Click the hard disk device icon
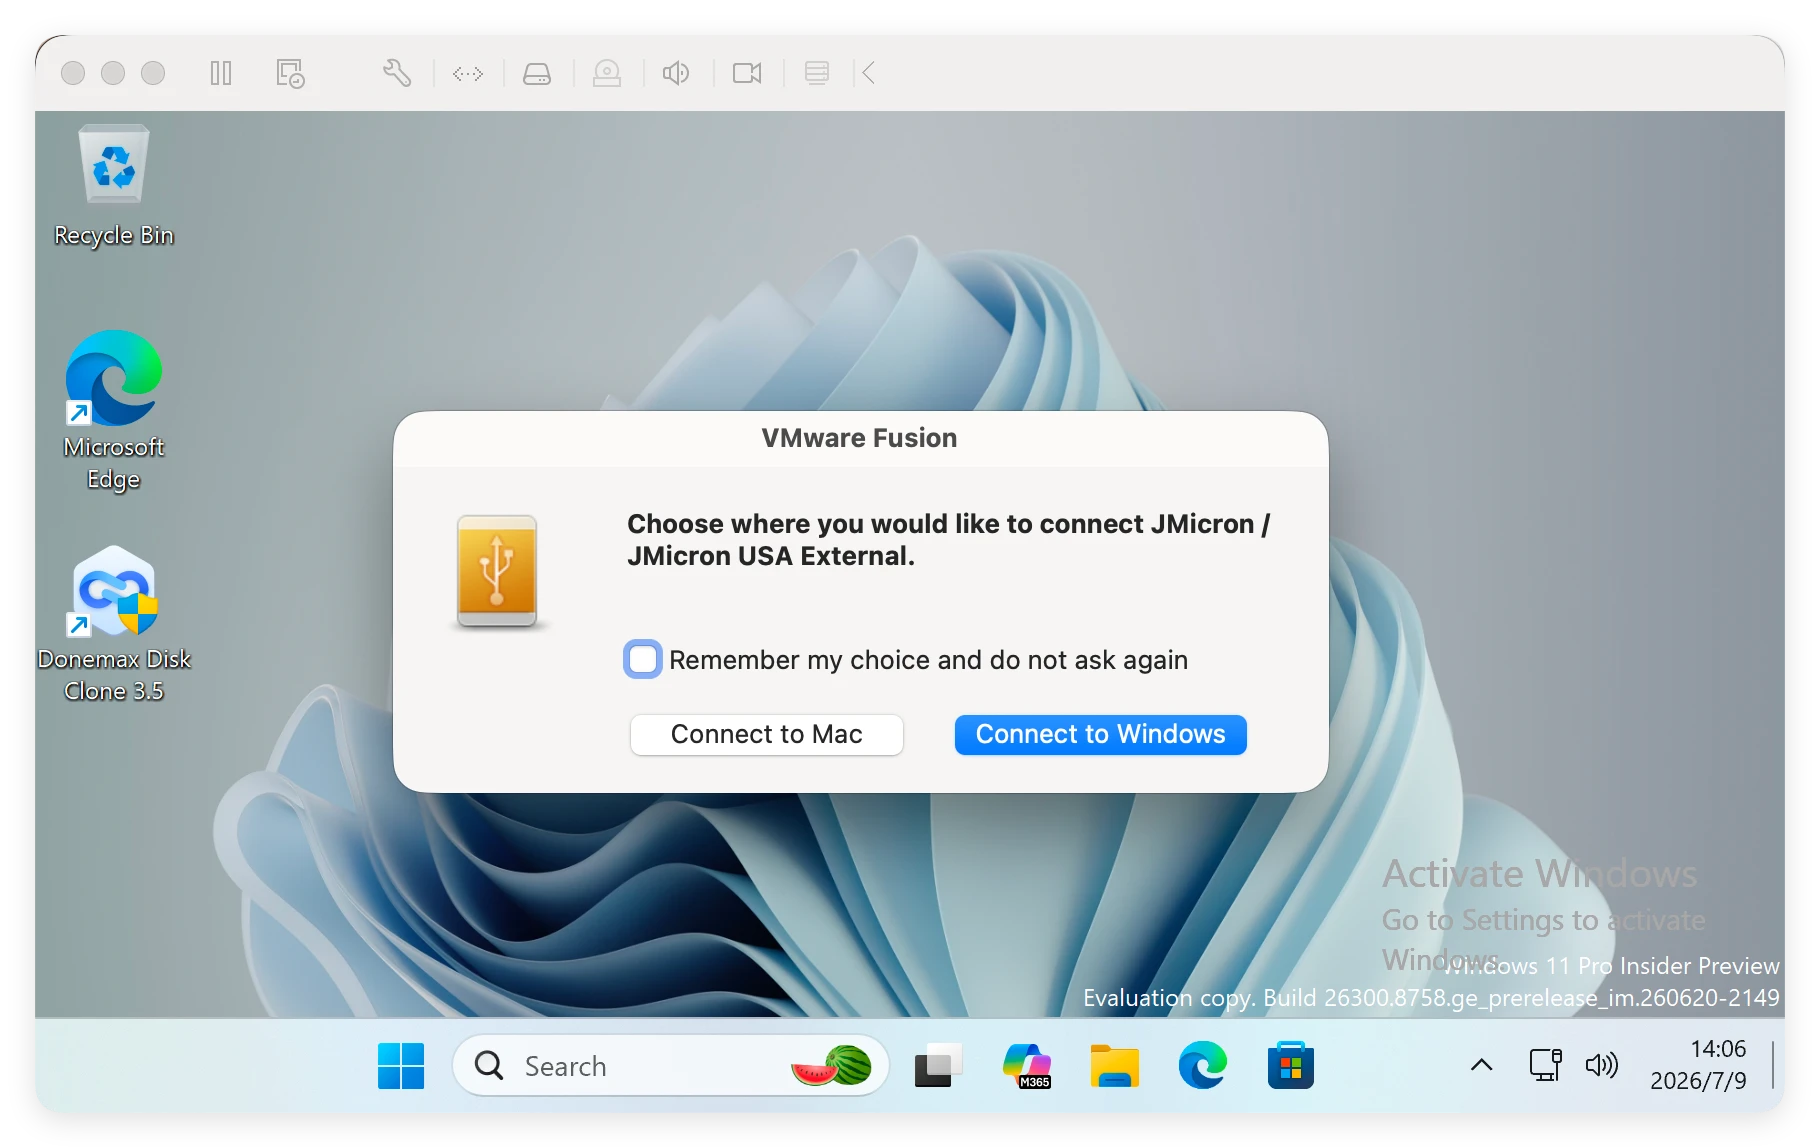 (x=537, y=73)
